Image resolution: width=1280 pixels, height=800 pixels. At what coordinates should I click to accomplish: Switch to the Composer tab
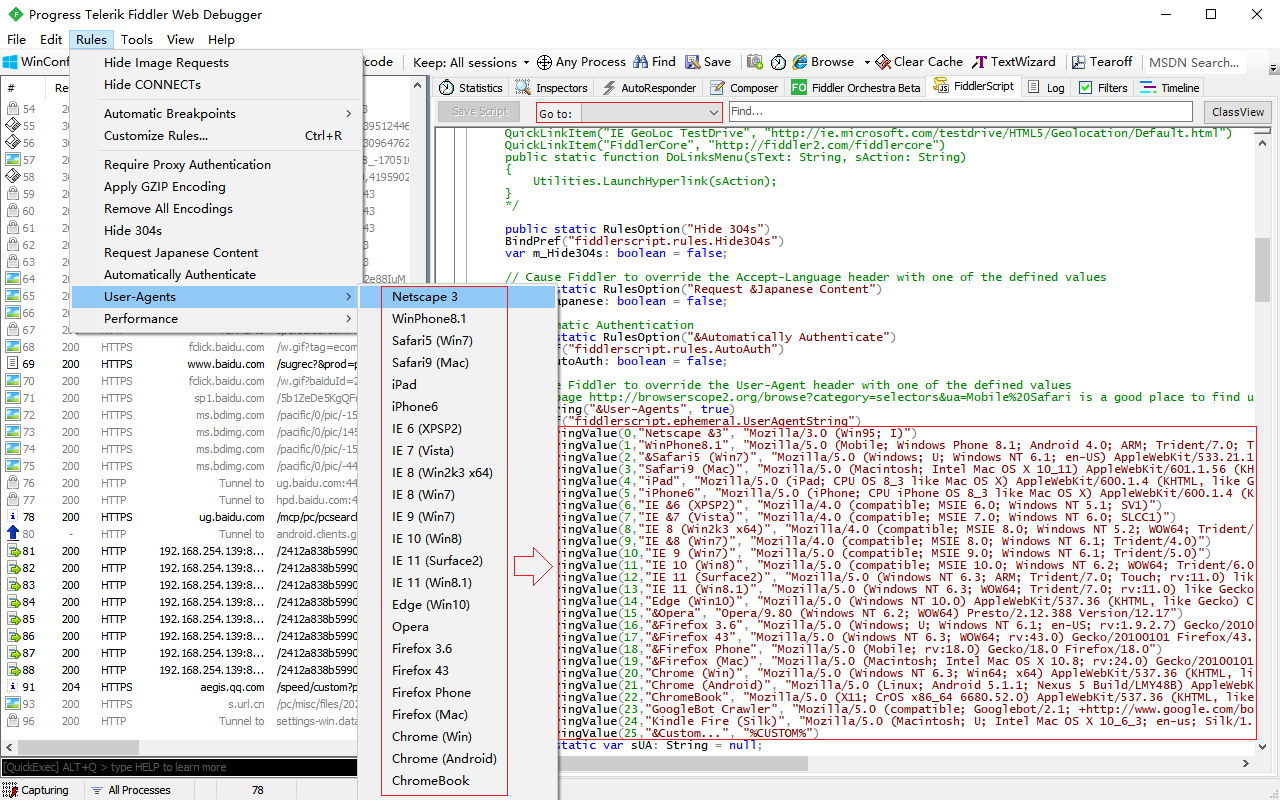[x=744, y=87]
